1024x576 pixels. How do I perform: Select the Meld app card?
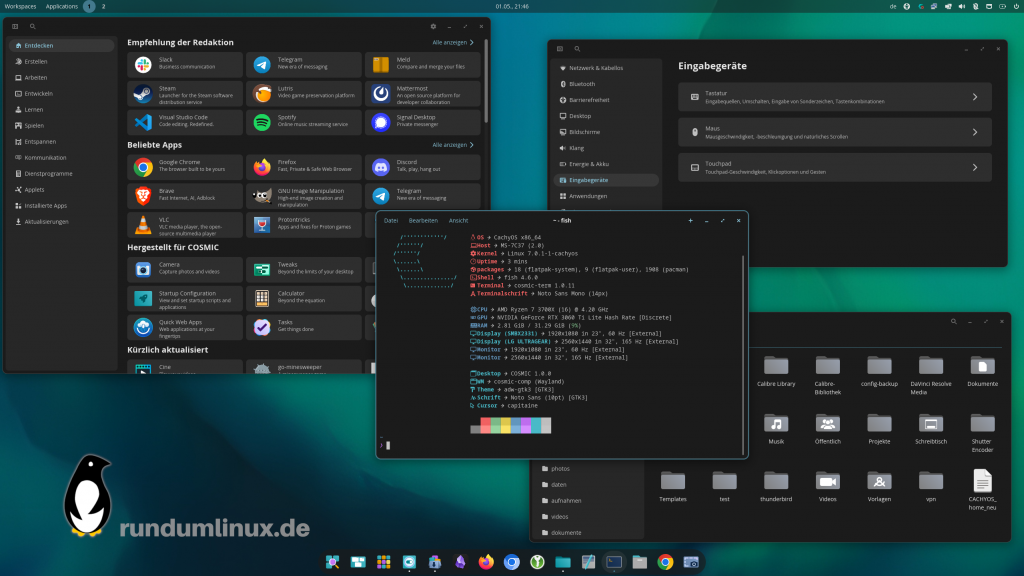coord(423,65)
